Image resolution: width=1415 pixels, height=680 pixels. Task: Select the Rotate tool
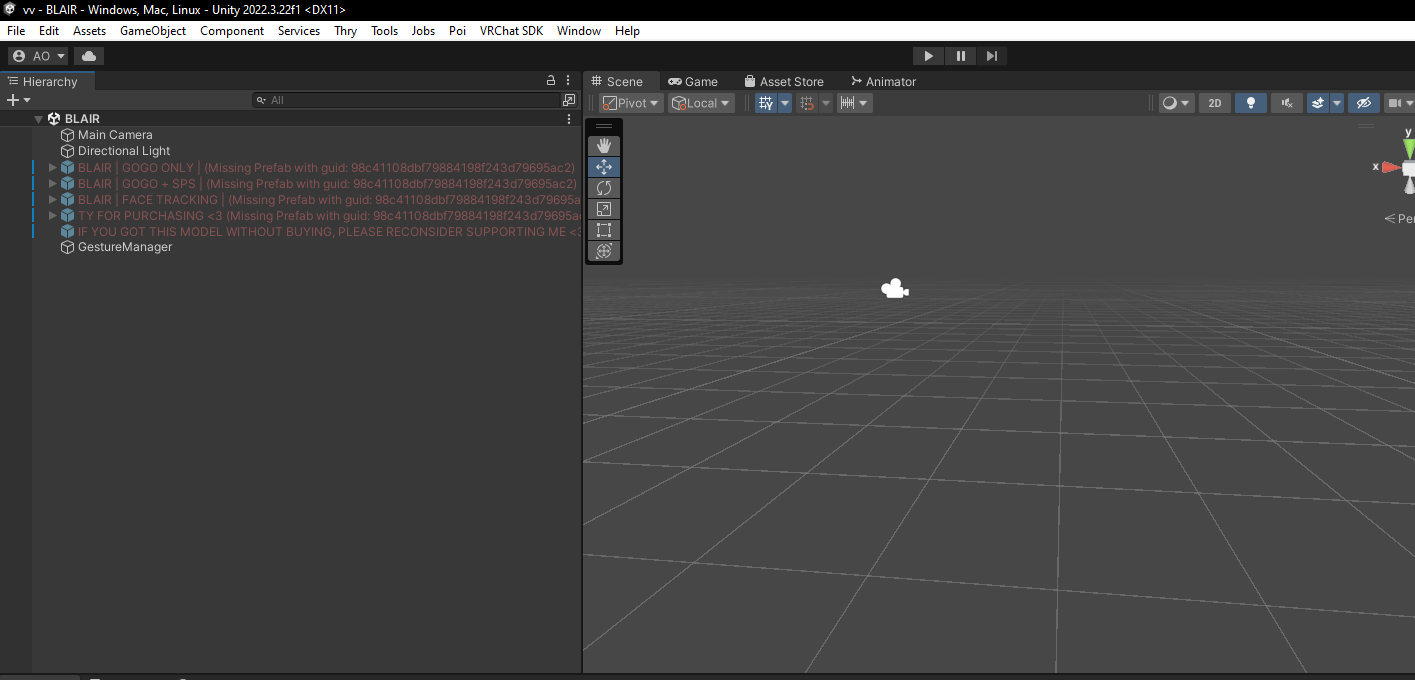(604, 188)
